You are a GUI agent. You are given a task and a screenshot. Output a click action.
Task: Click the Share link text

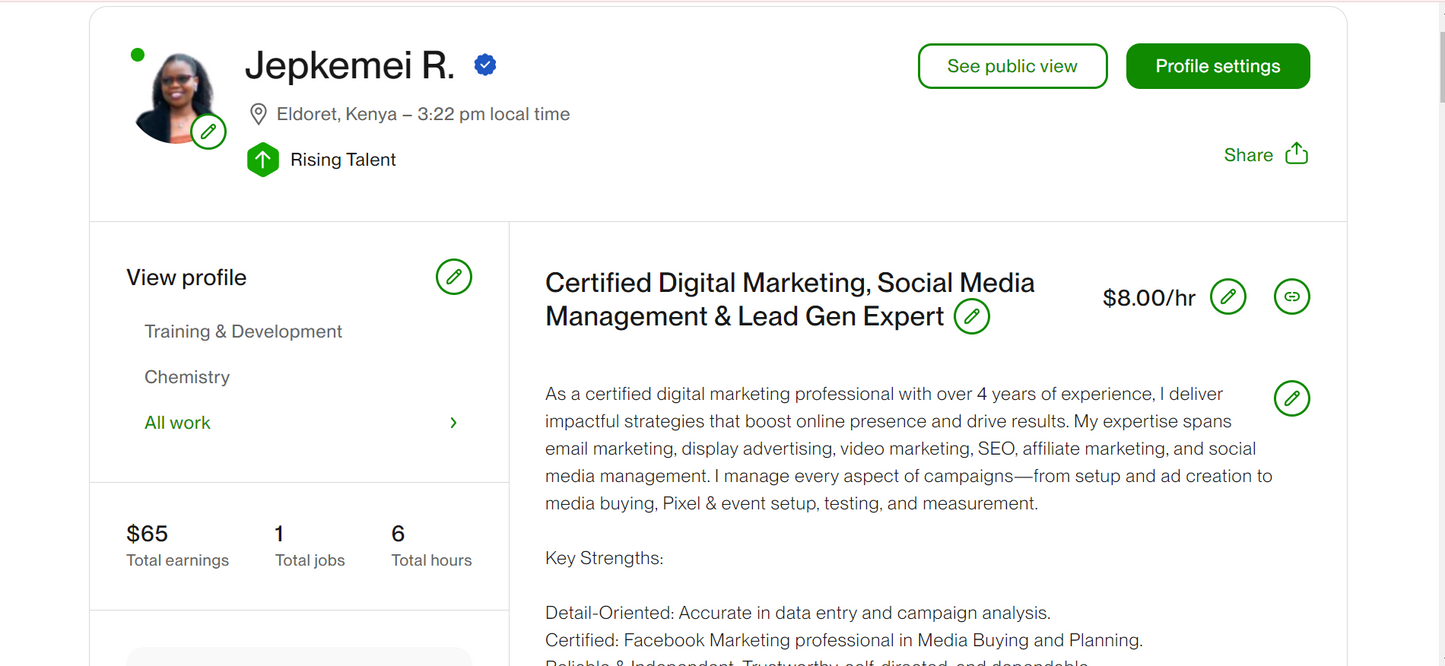click(1248, 155)
